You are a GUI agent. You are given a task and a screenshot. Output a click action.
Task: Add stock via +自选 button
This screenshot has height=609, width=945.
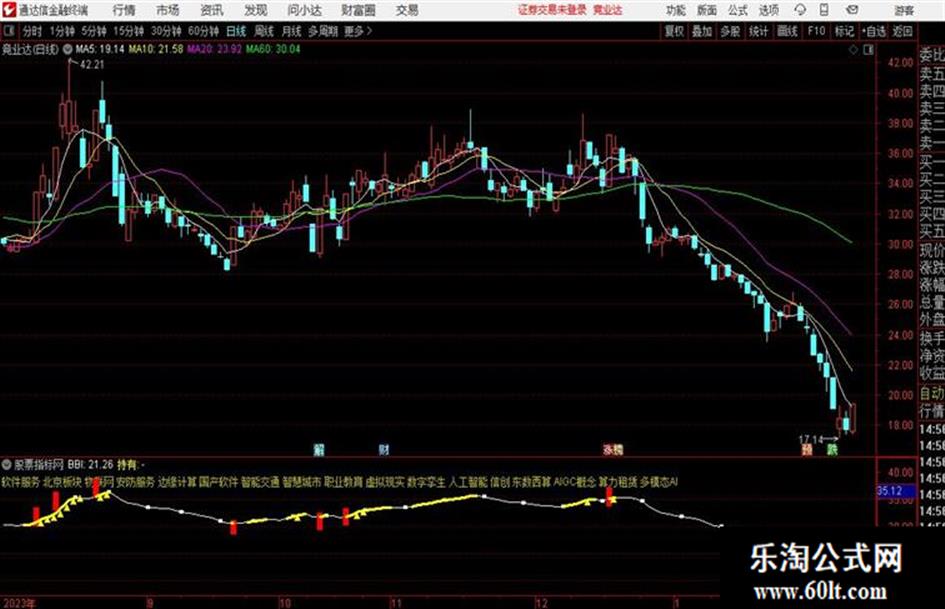874,31
